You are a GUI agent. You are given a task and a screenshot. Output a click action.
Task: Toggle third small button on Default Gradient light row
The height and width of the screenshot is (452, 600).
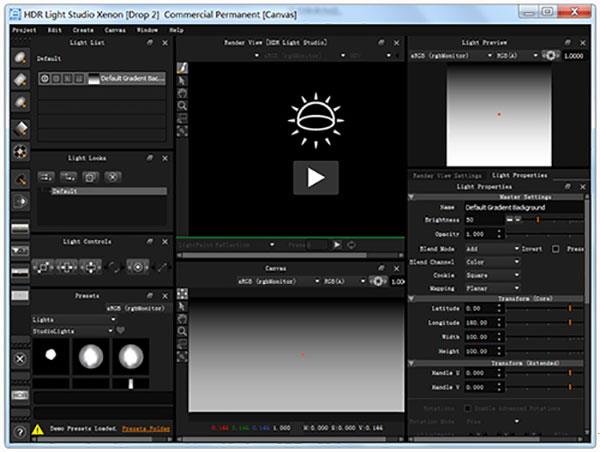67,79
